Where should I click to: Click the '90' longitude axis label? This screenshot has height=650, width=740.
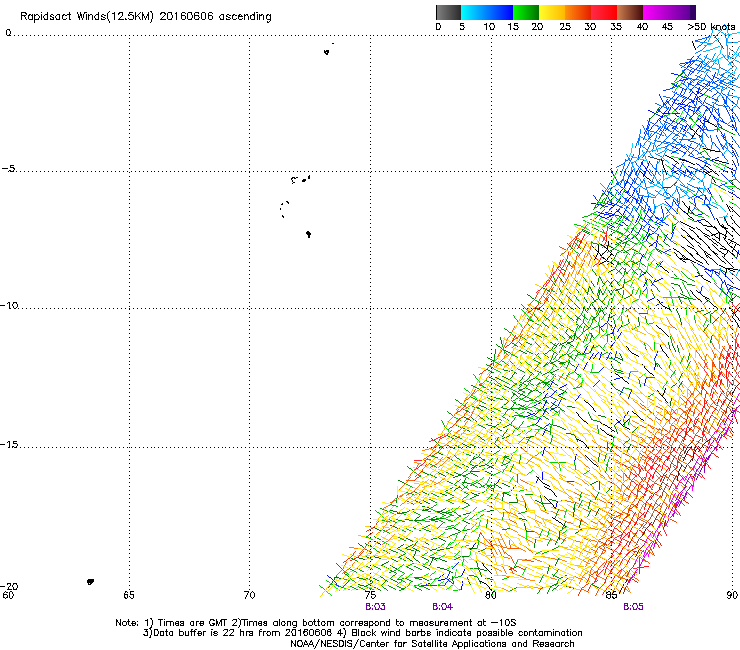tap(732, 595)
